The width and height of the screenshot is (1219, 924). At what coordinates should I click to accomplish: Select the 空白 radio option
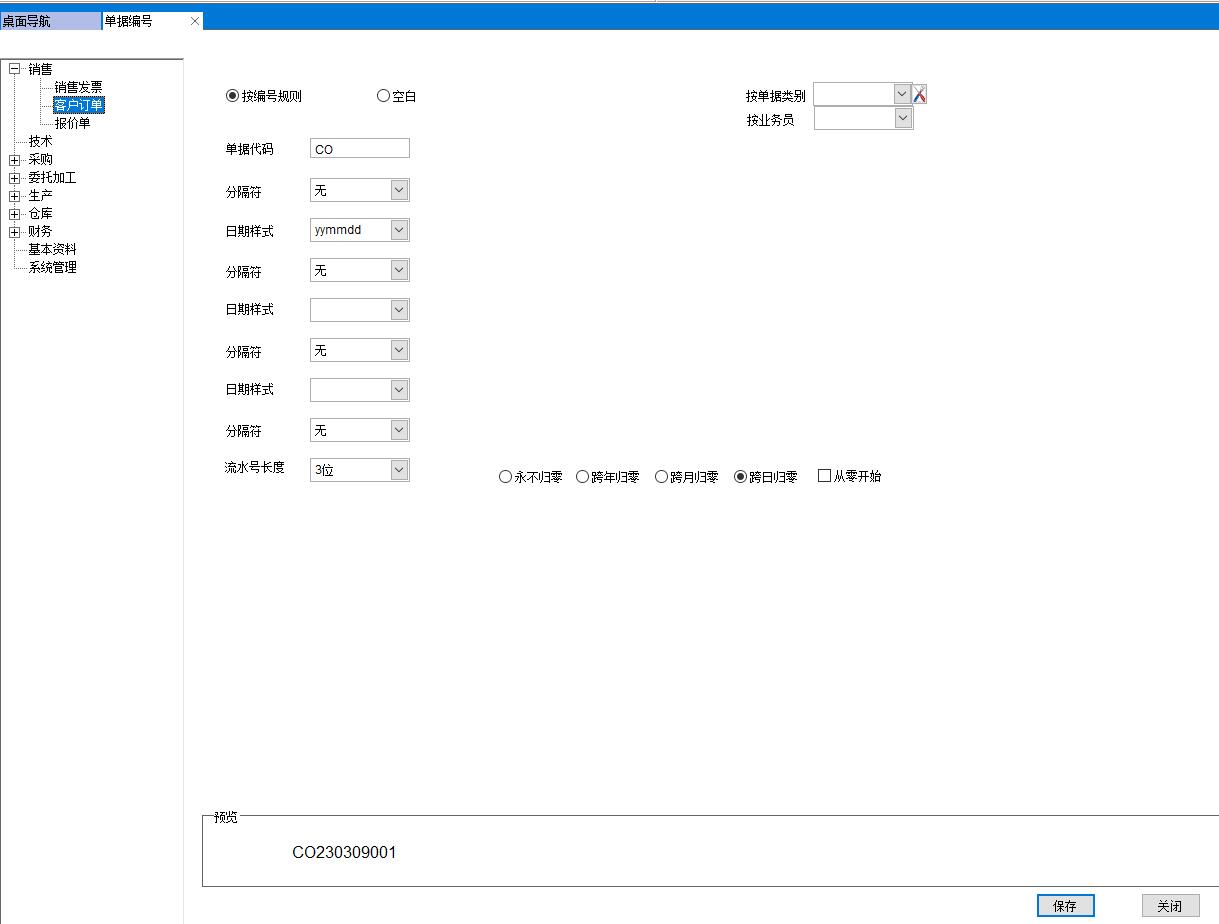coord(383,96)
